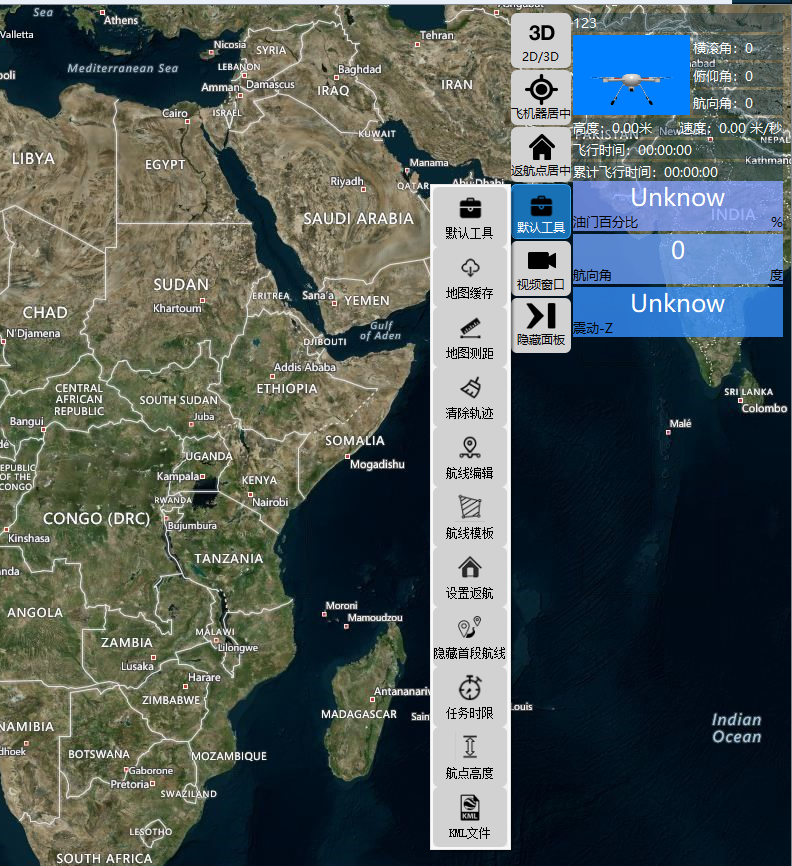Click the roll angle readout (横滚角: 0)

coord(723,48)
